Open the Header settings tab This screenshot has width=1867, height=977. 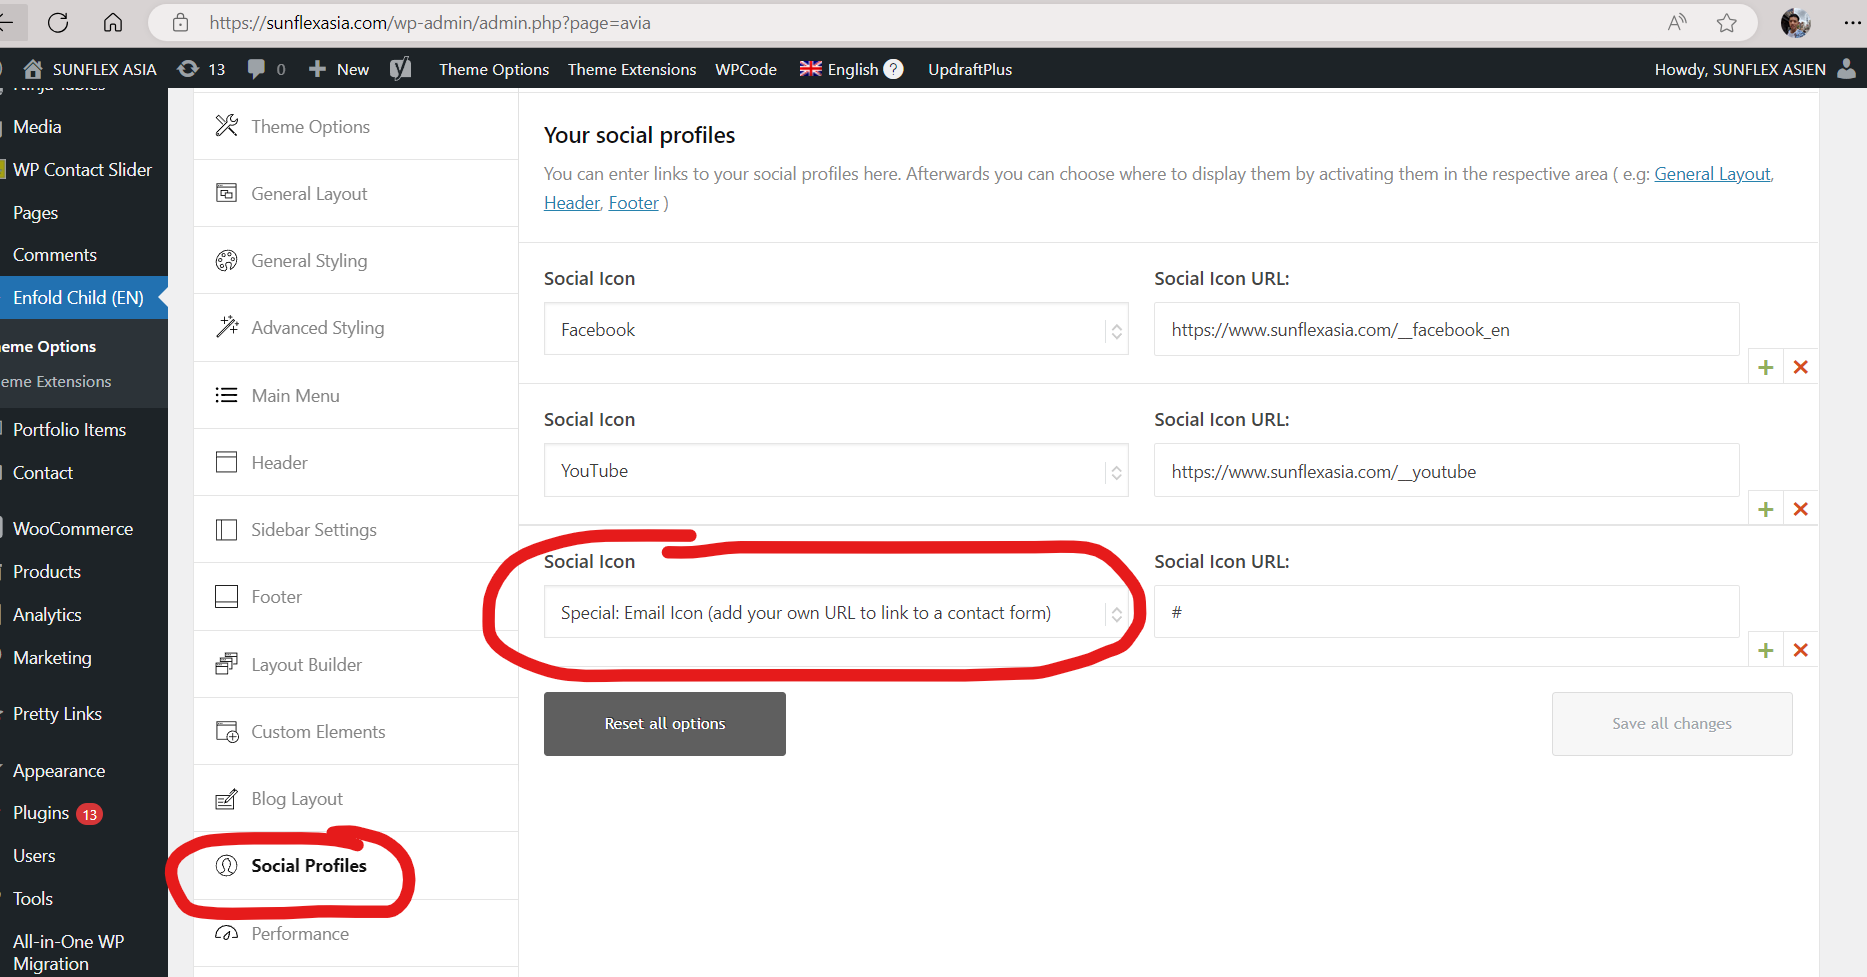(356, 462)
